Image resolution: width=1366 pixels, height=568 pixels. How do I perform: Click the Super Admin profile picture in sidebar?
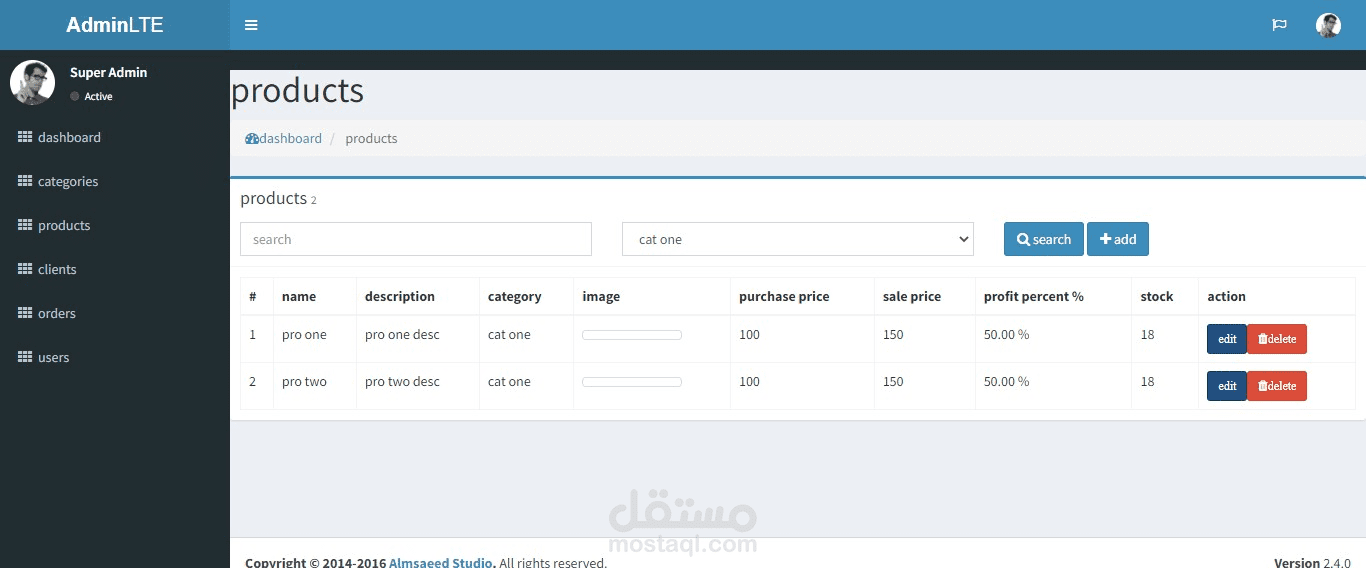tap(32, 82)
